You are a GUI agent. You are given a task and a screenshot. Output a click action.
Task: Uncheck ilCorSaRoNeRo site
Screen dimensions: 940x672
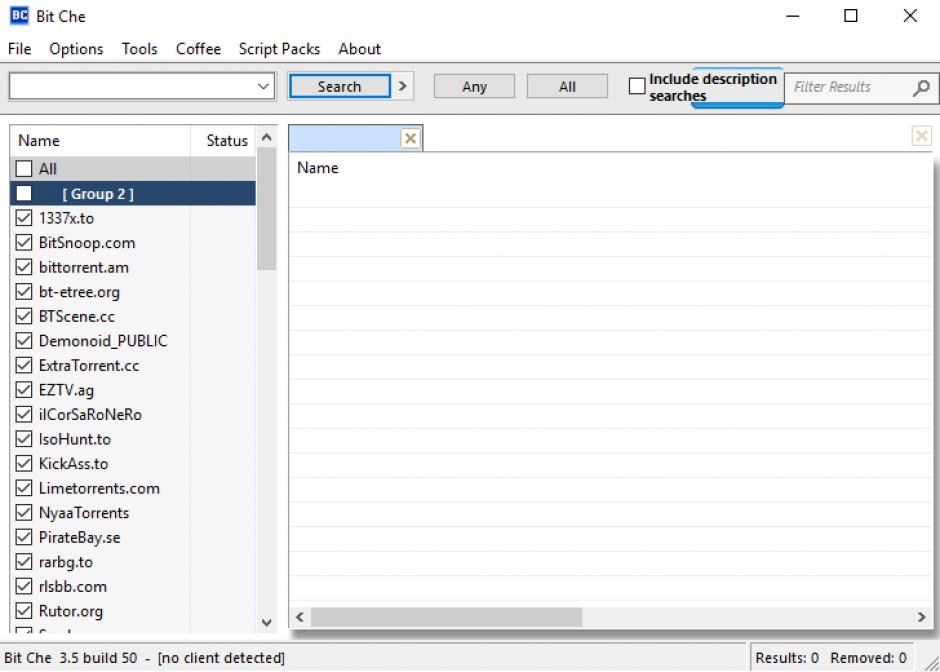(x=24, y=415)
